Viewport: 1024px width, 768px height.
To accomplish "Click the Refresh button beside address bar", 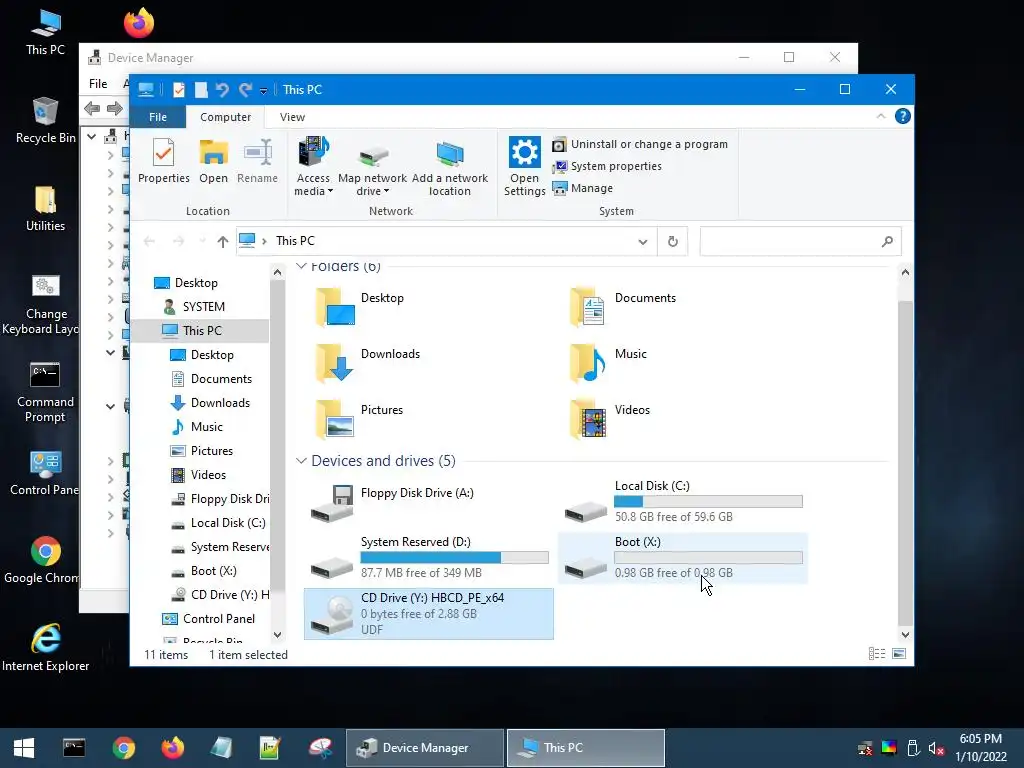I will point(673,242).
